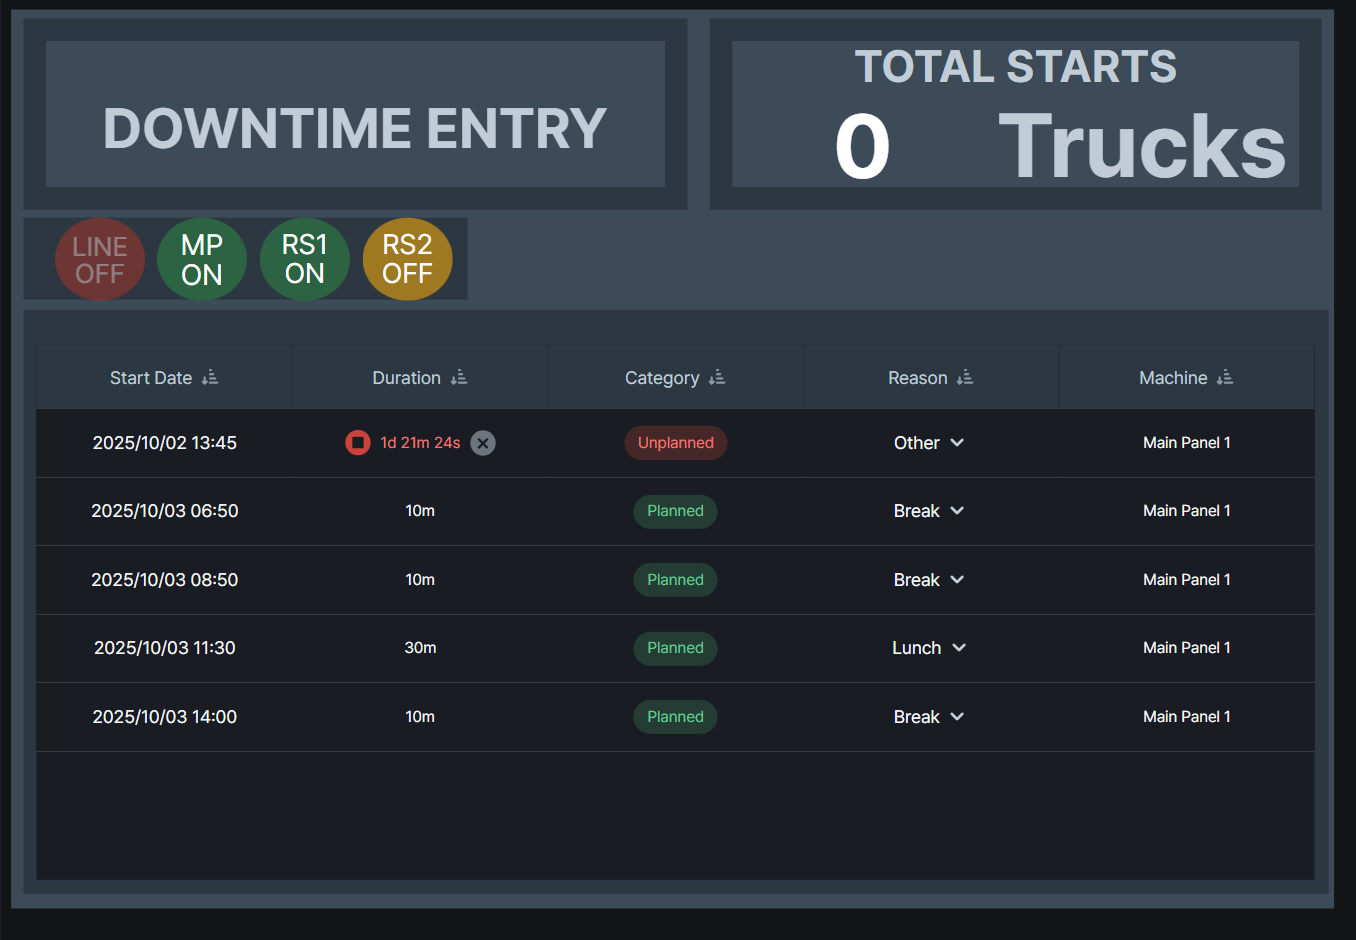Toggle the LINE OFF status indicator
This screenshot has height=940, width=1356.
coord(100,258)
